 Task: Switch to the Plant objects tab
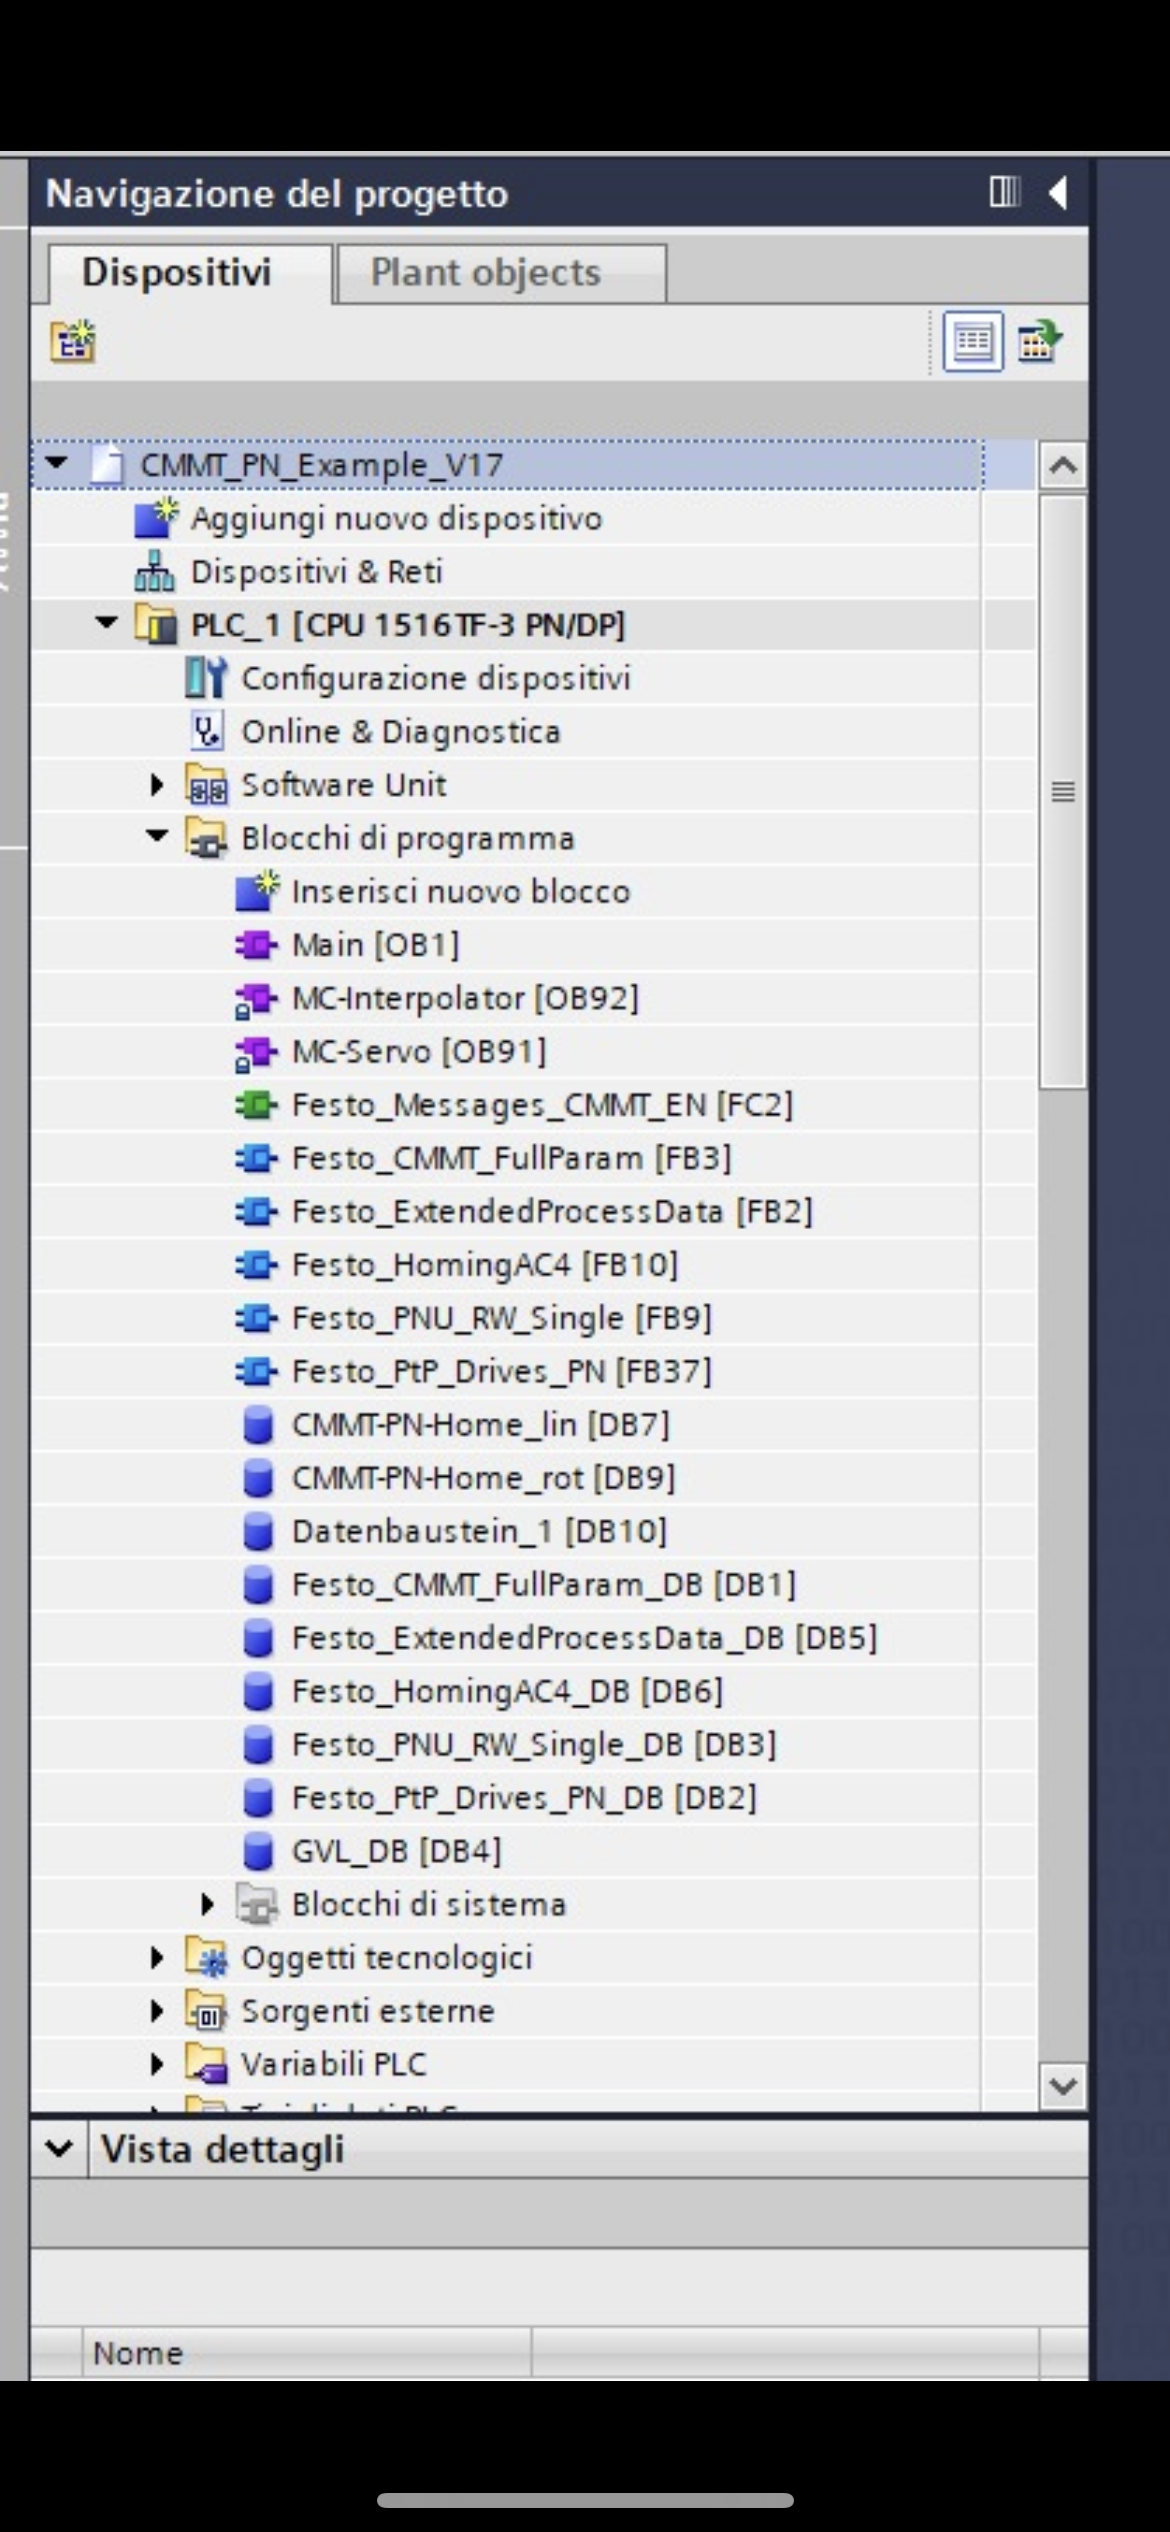(502, 272)
